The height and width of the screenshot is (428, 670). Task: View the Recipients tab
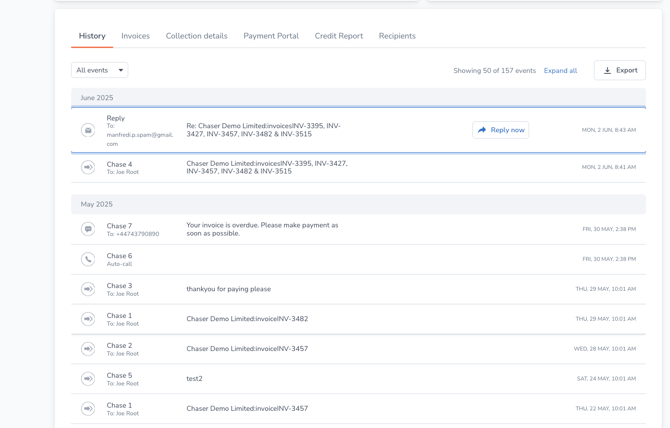coord(397,36)
